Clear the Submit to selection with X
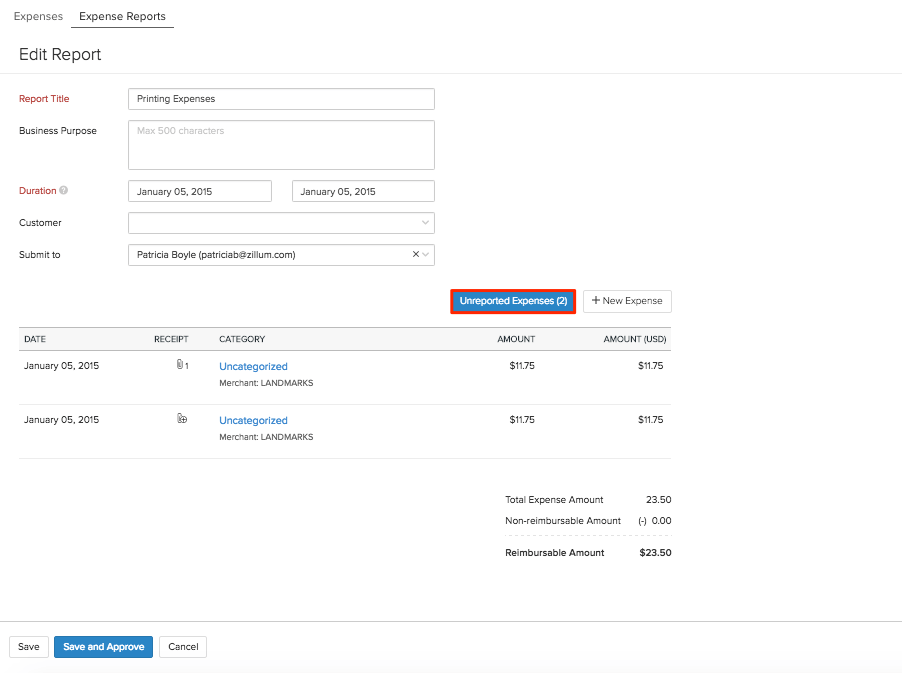This screenshot has width=902, height=673. (x=416, y=255)
